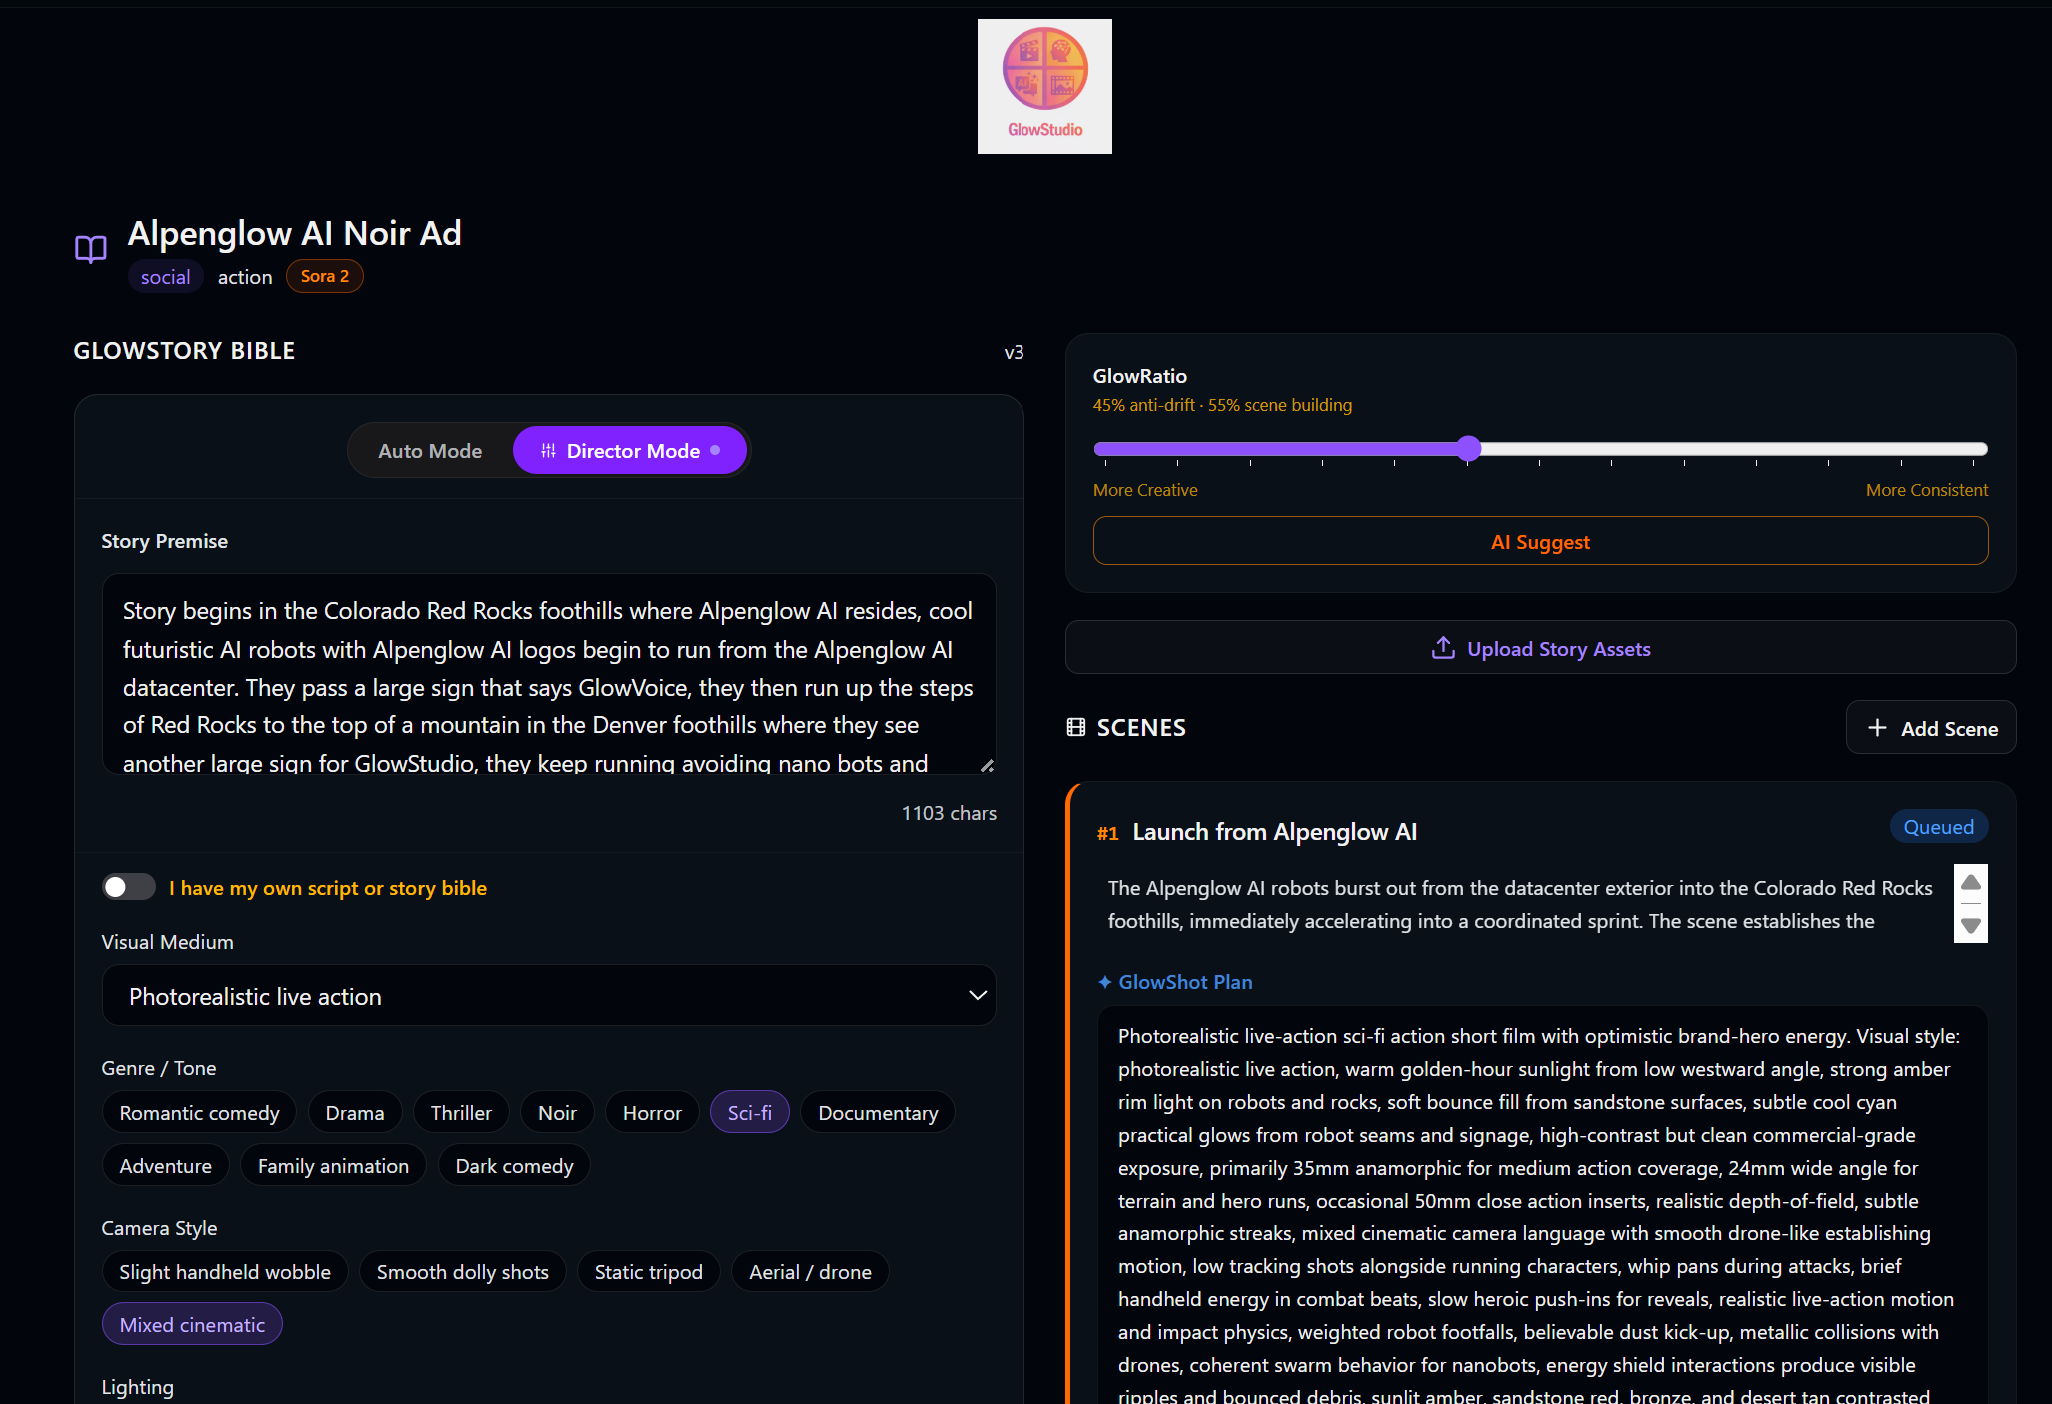Select the Drama genre chip
The image size is (2052, 1404).
pyautogui.click(x=355, y=1112)
